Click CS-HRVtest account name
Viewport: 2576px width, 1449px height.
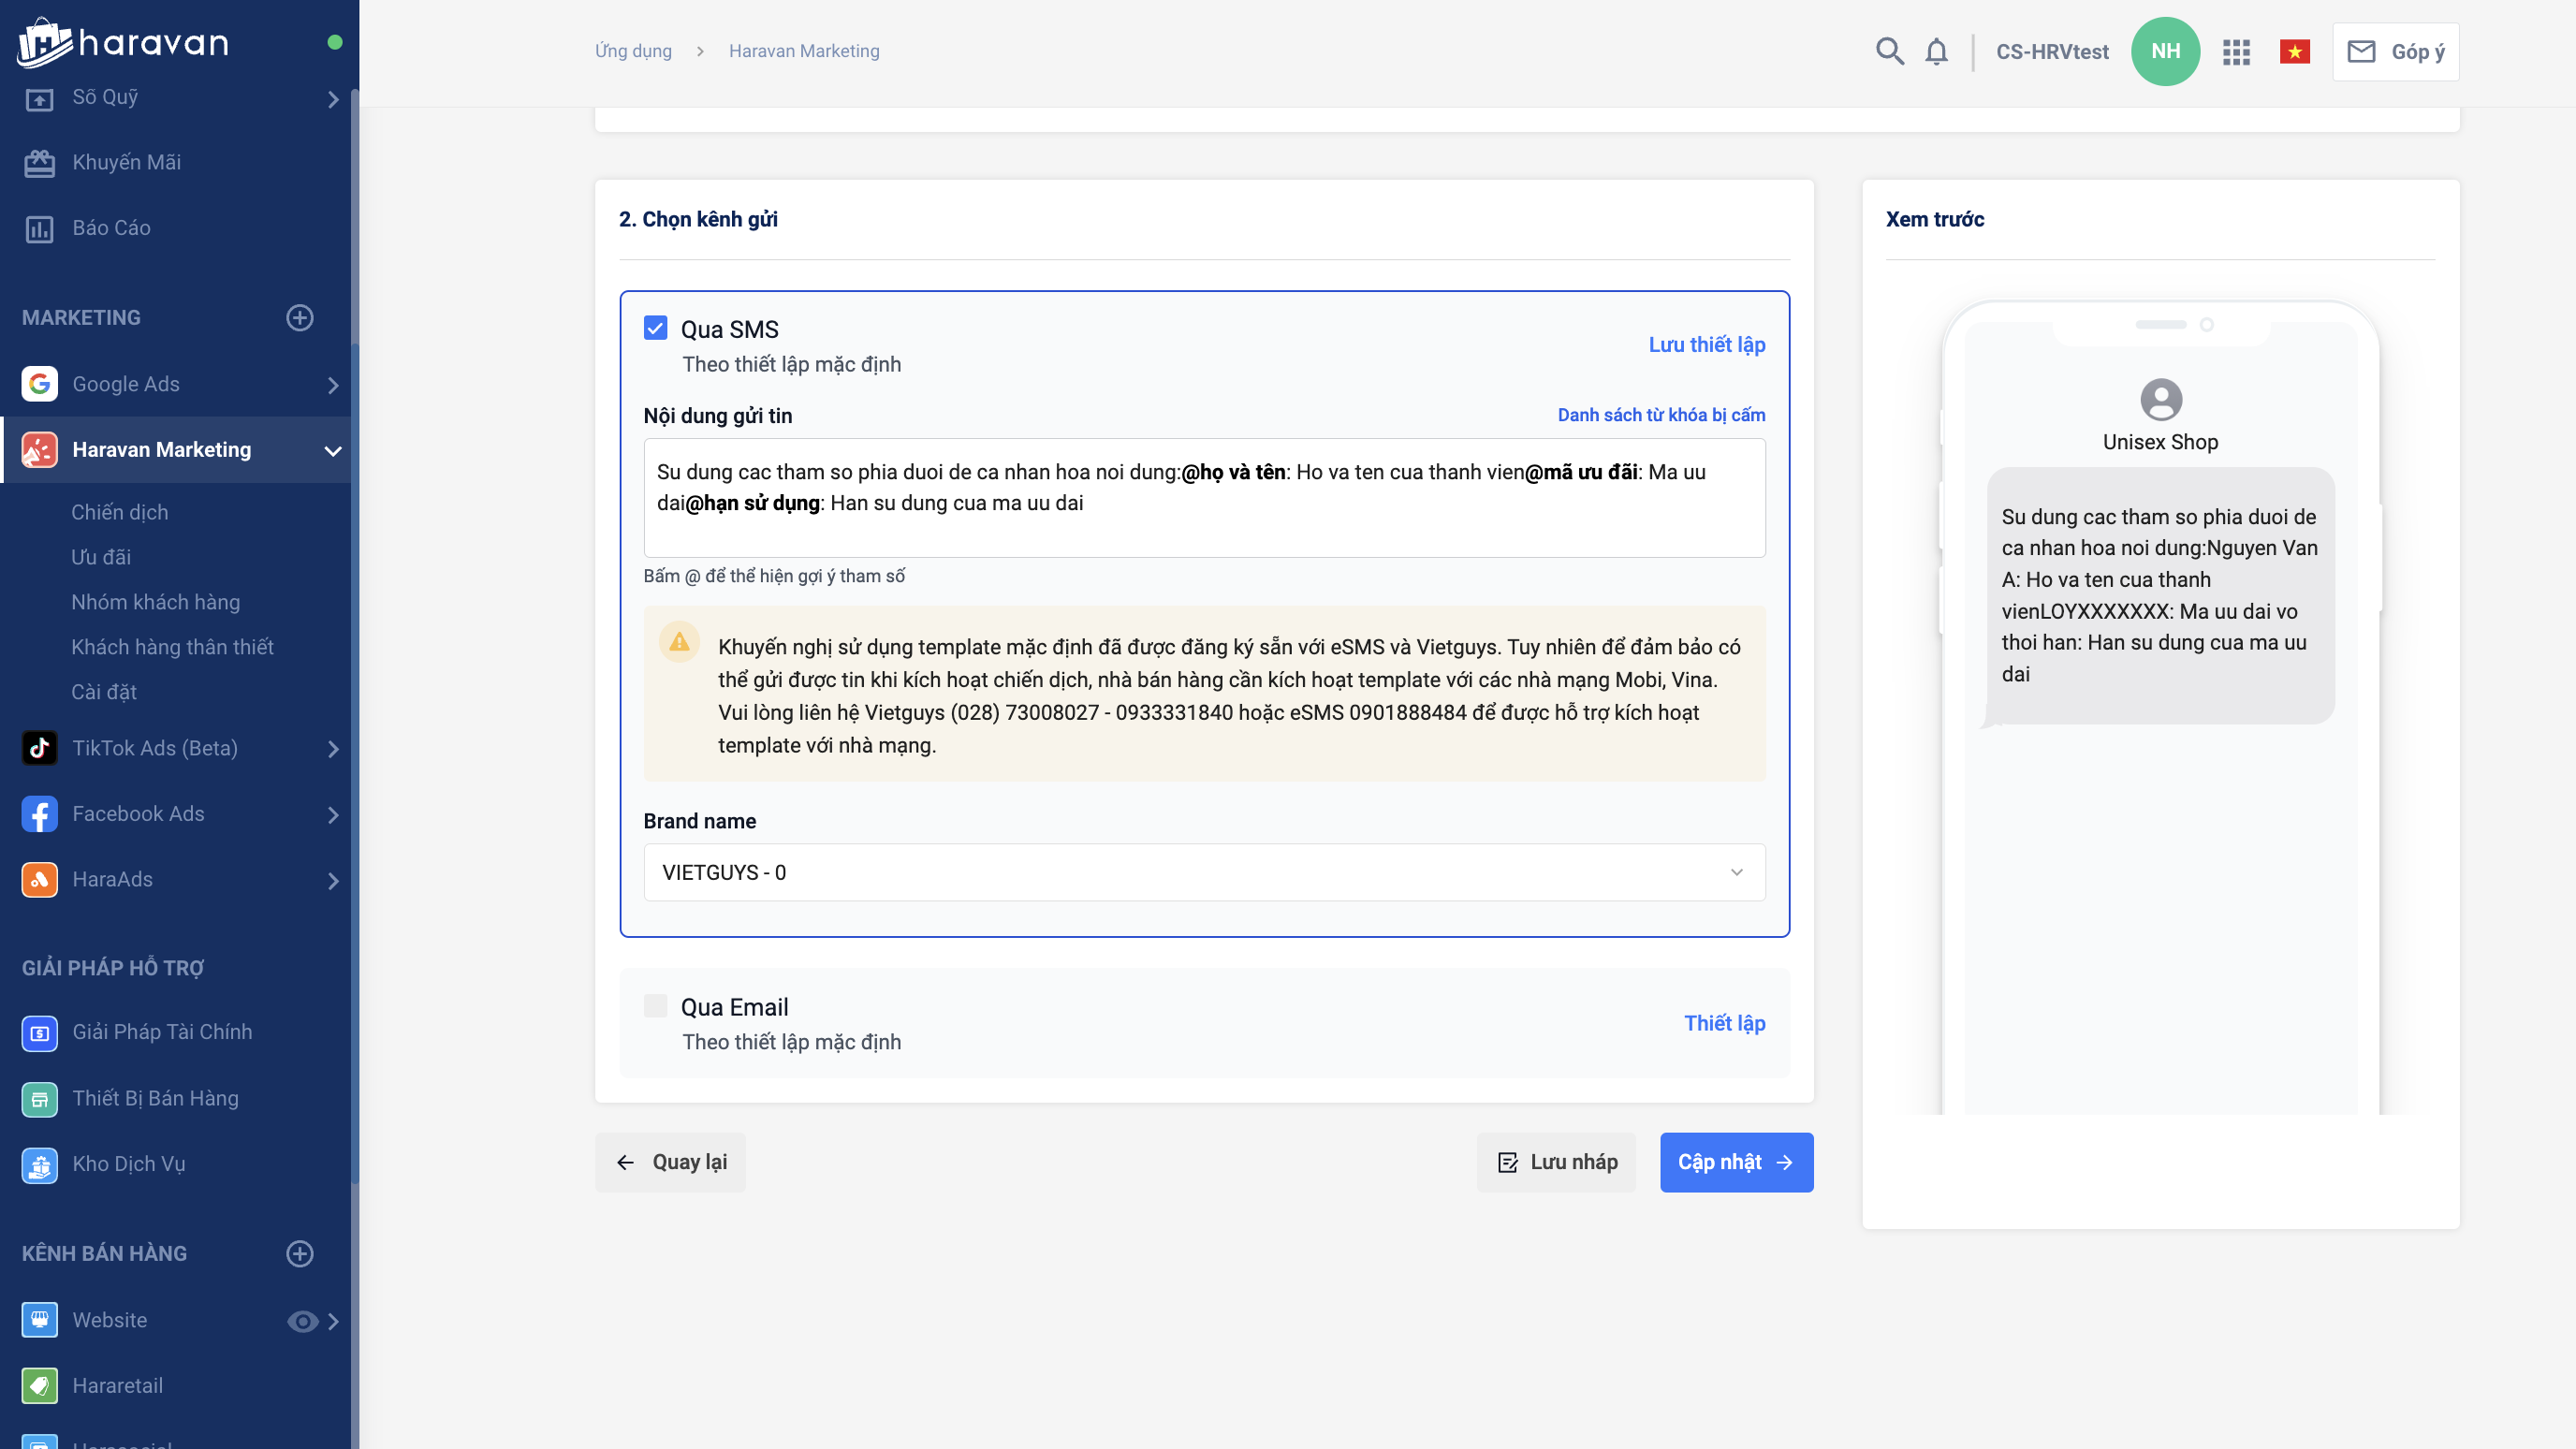pyautogui.click(x=2052, y=51)
